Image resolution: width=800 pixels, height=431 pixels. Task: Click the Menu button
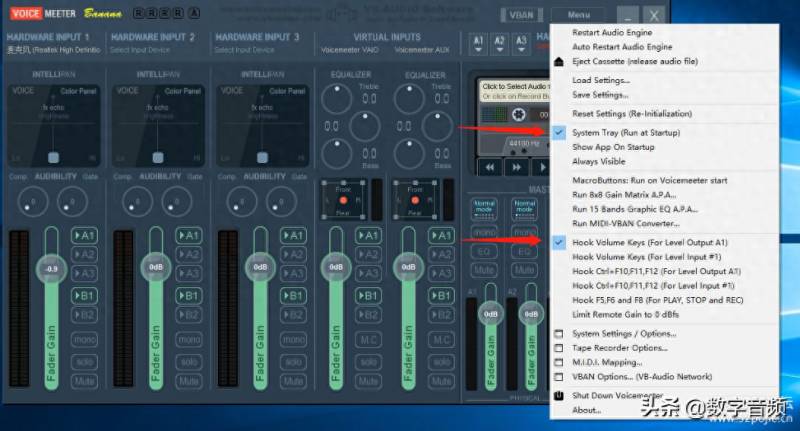579,15
